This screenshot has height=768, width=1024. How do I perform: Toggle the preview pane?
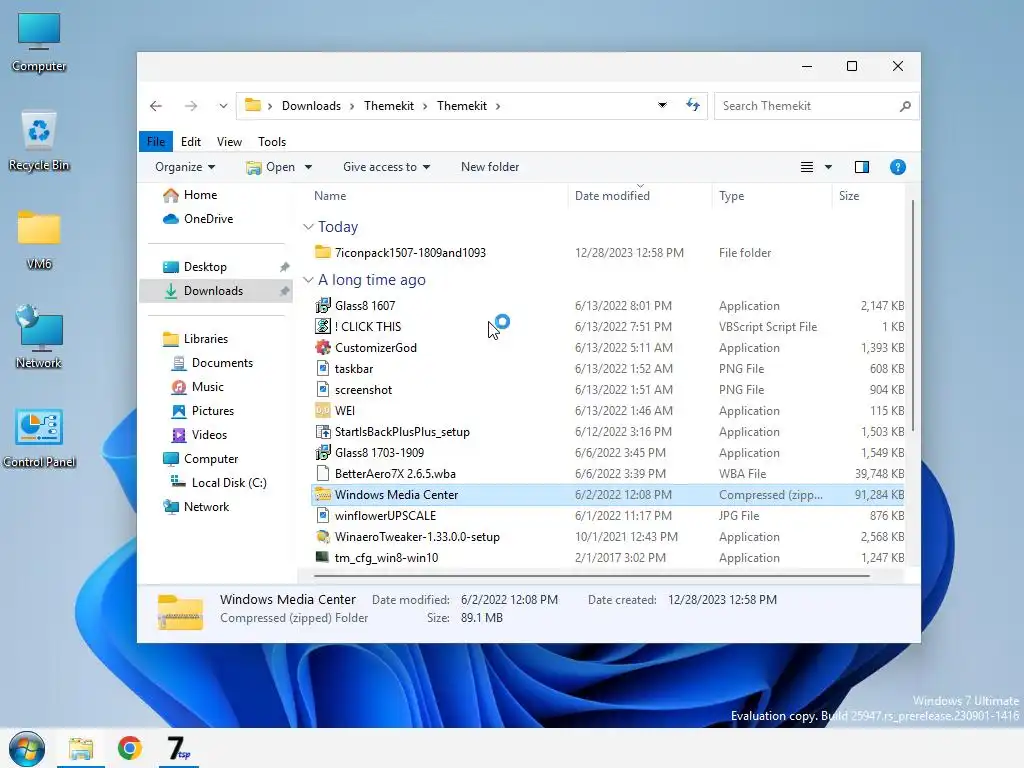pos(861,167)
